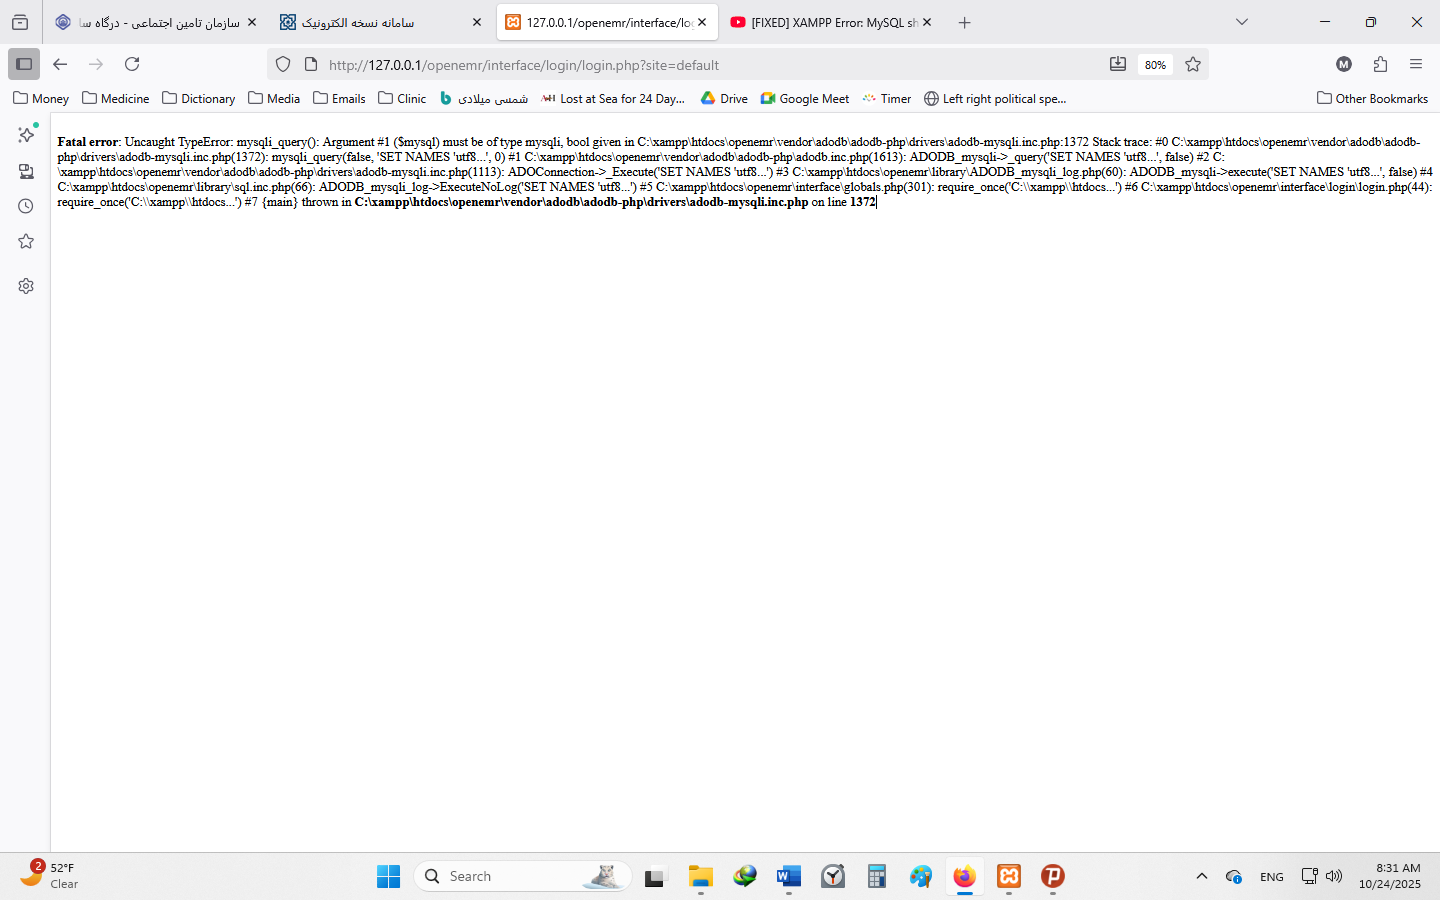Toggle the Firefox sidebar button
This screenshot has width=1440, height=900.
pos(24,64)
